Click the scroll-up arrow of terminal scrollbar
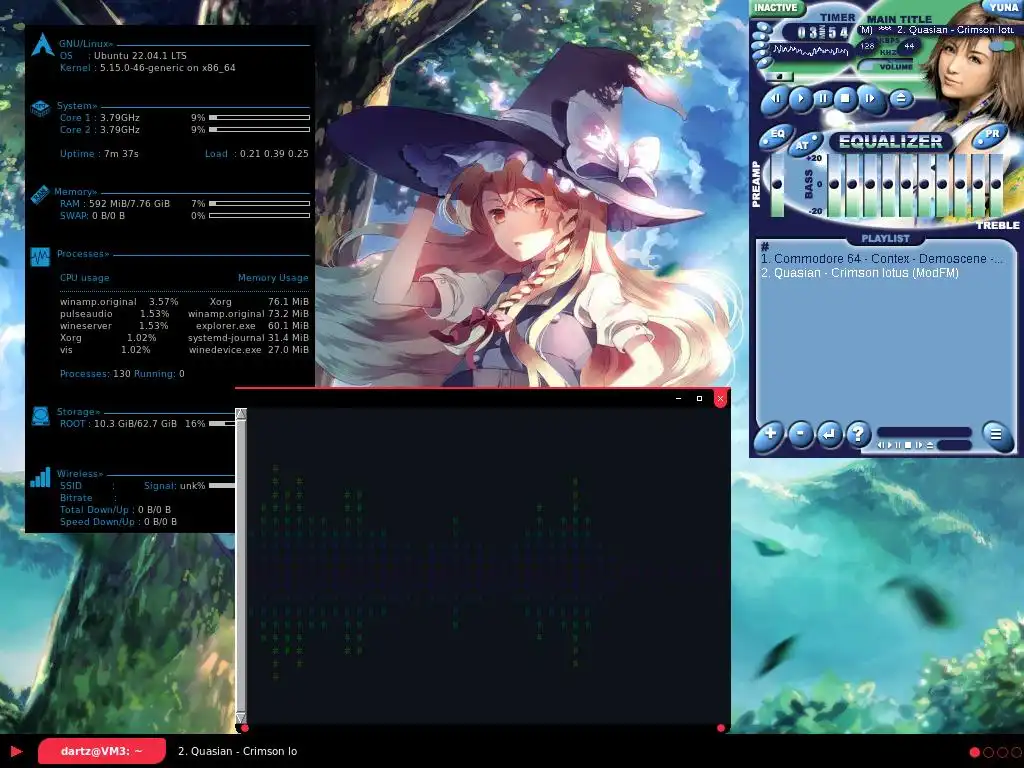The image size is (1024, 768). point(241,413)
